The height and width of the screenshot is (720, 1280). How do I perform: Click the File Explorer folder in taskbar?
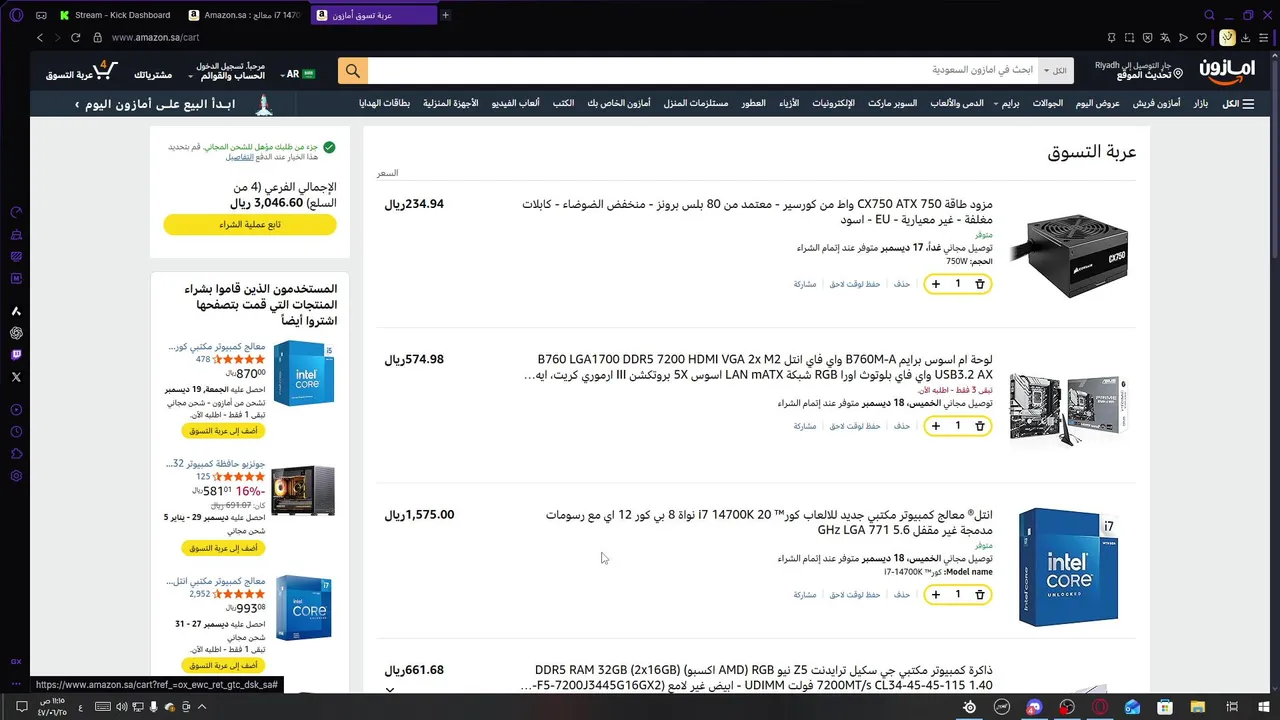[1198, 707]
